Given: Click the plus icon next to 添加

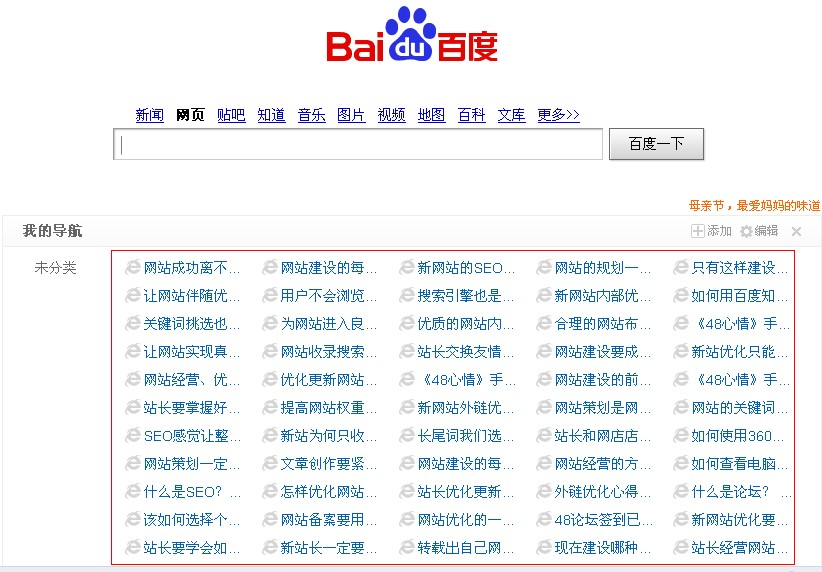Looking at the screenshot, I should 697,231.
